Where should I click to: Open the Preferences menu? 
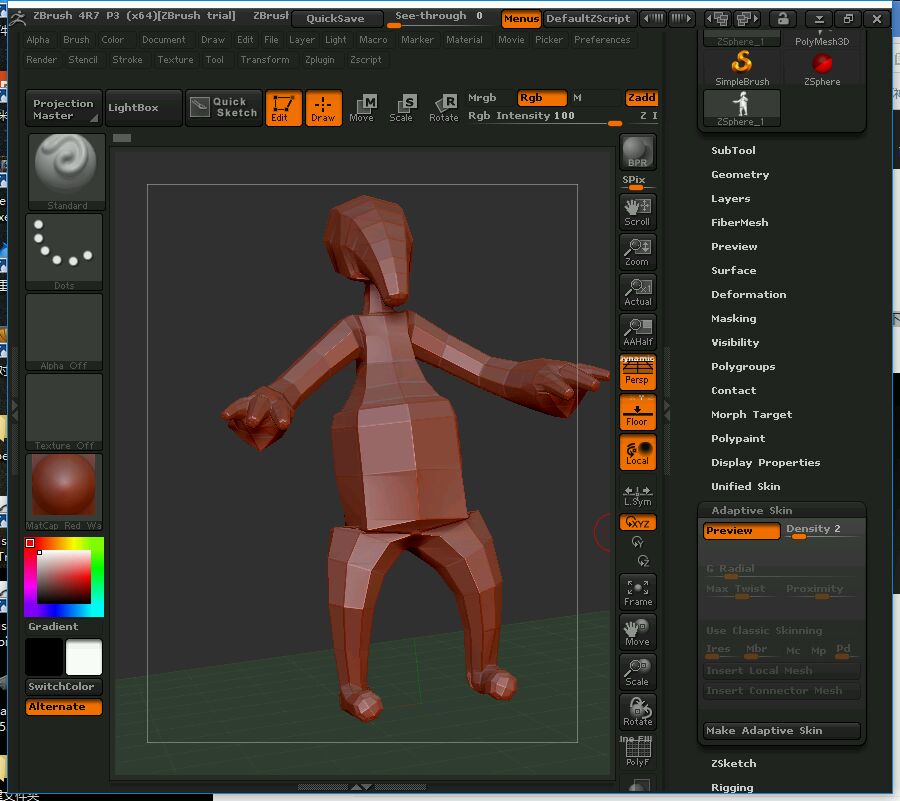(x=602, y=40)
